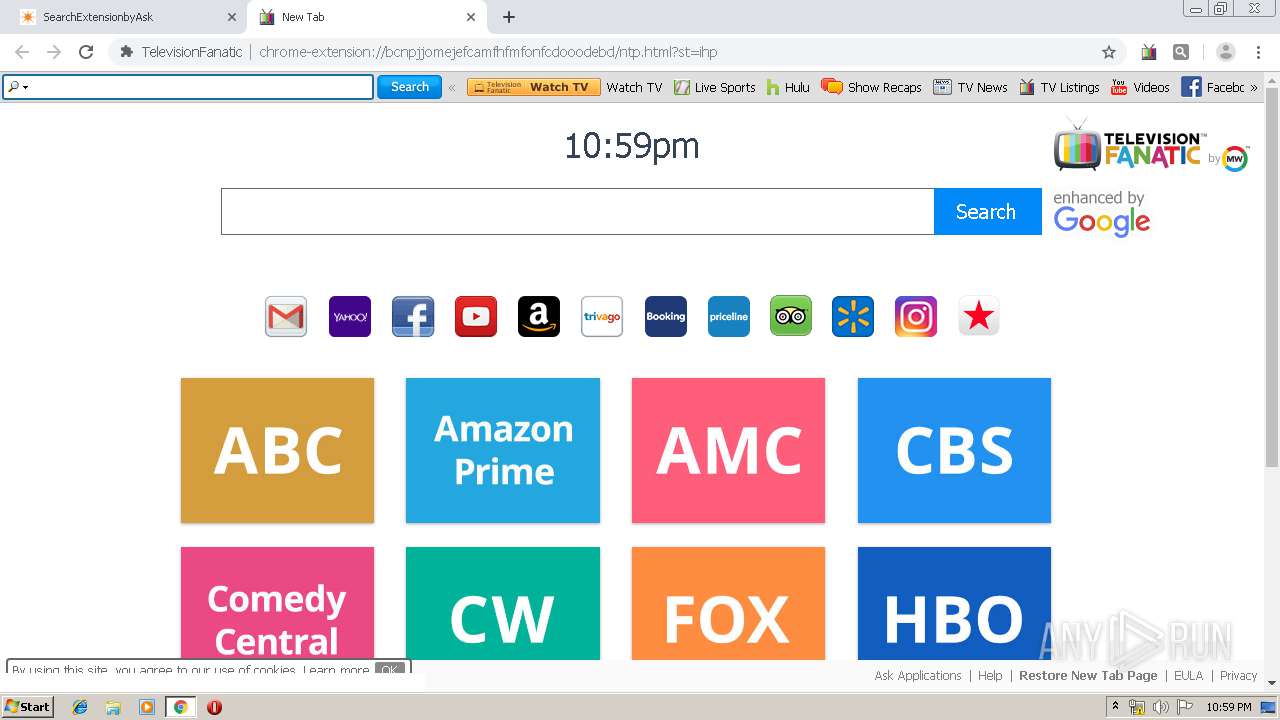This screenshot has height=720, width=1280.
Task: Open the Amazon Prime tile
Action: point(503,450)
